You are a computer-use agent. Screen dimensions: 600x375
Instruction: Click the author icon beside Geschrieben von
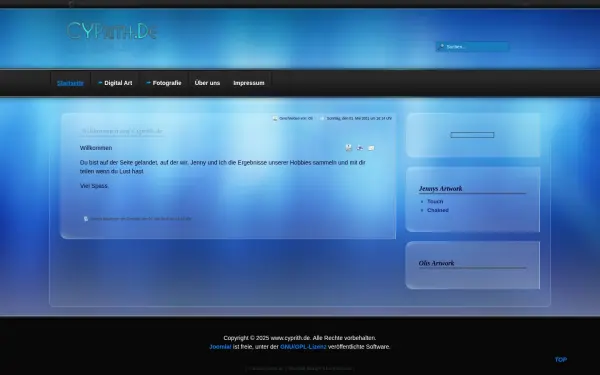pyautogui.click(x=275, y=118)
